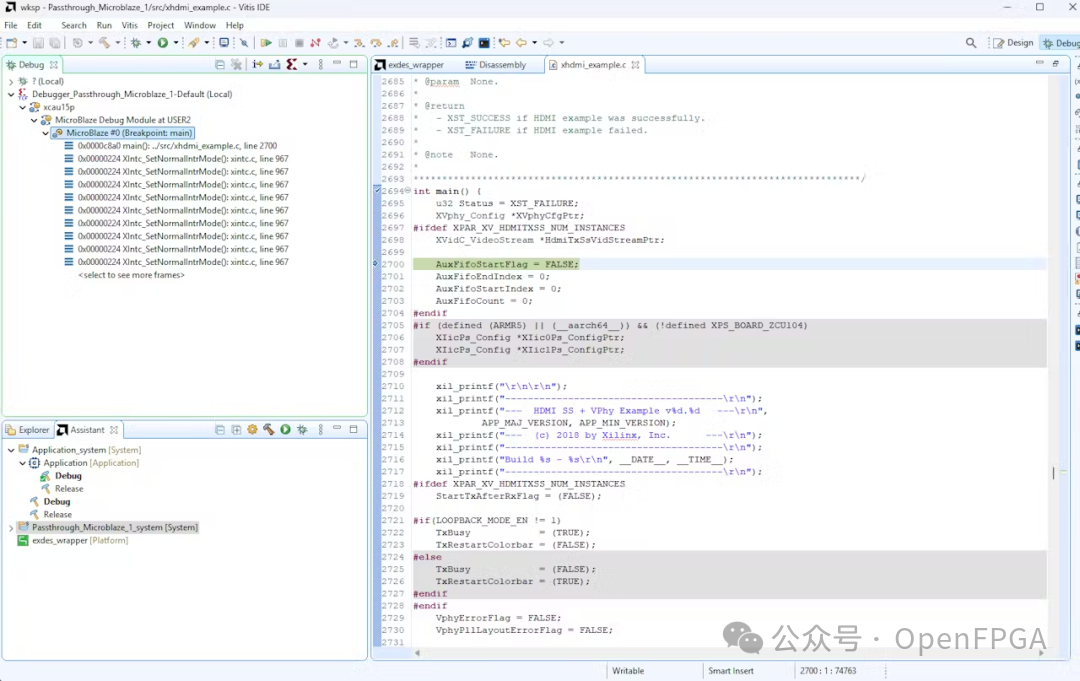Switch to the Design perspective button

pyautogui.click(x=1013, y=43)
